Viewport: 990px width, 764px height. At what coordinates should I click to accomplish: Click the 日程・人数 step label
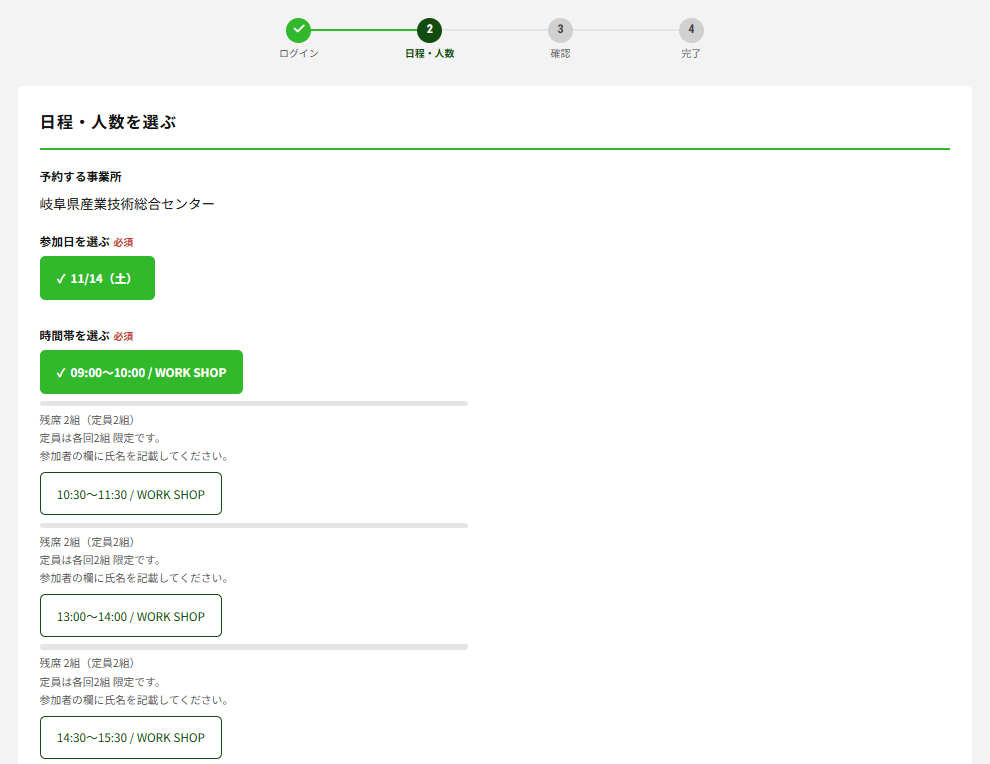tap(429, 54)
